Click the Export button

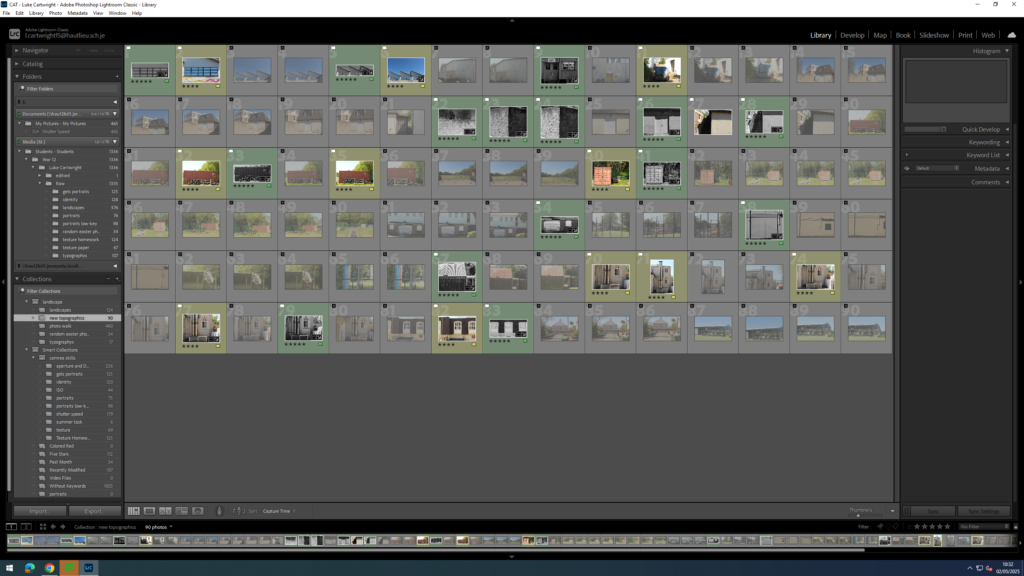[x=93, y=511]
